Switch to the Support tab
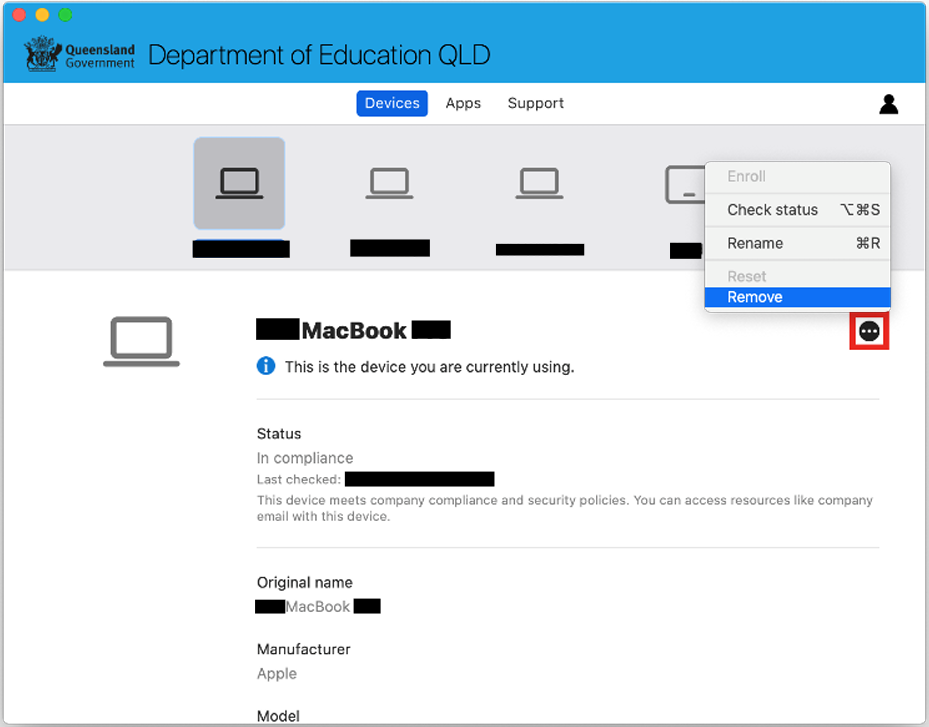929x727 pixels. pyautogui.click(x=536, y=103)
